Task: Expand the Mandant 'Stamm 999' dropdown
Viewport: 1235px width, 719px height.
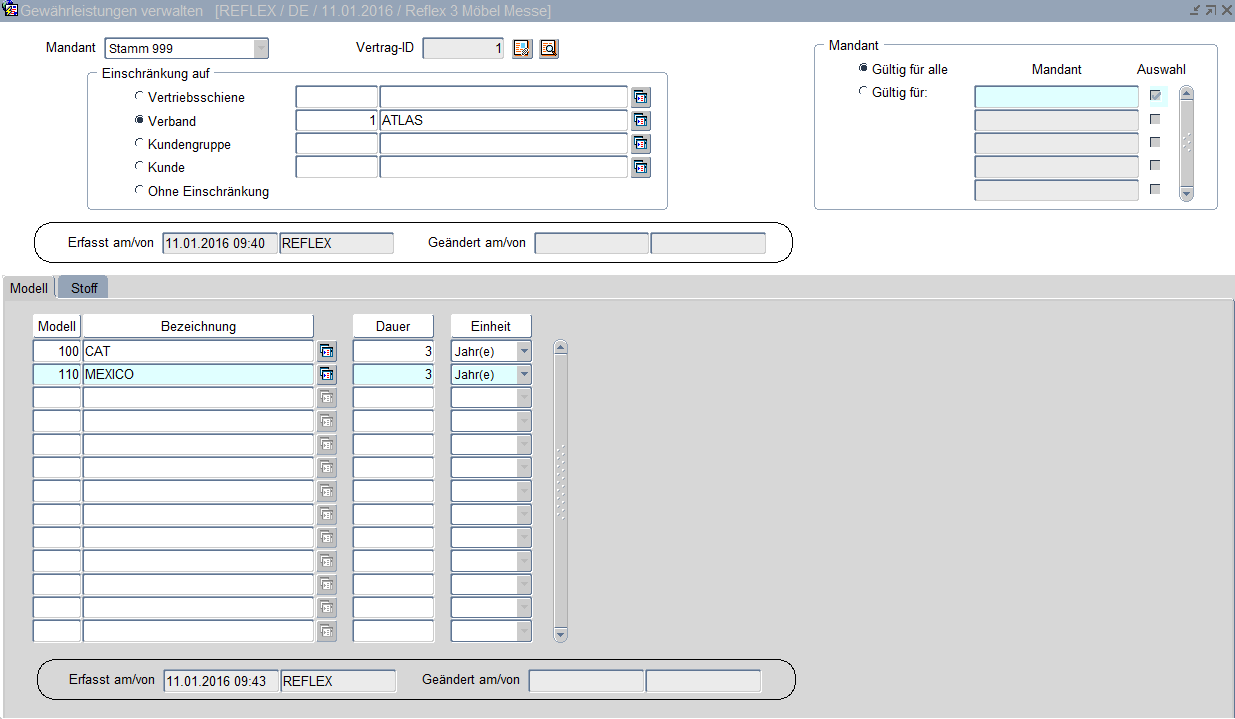Action: pos(260,48)
